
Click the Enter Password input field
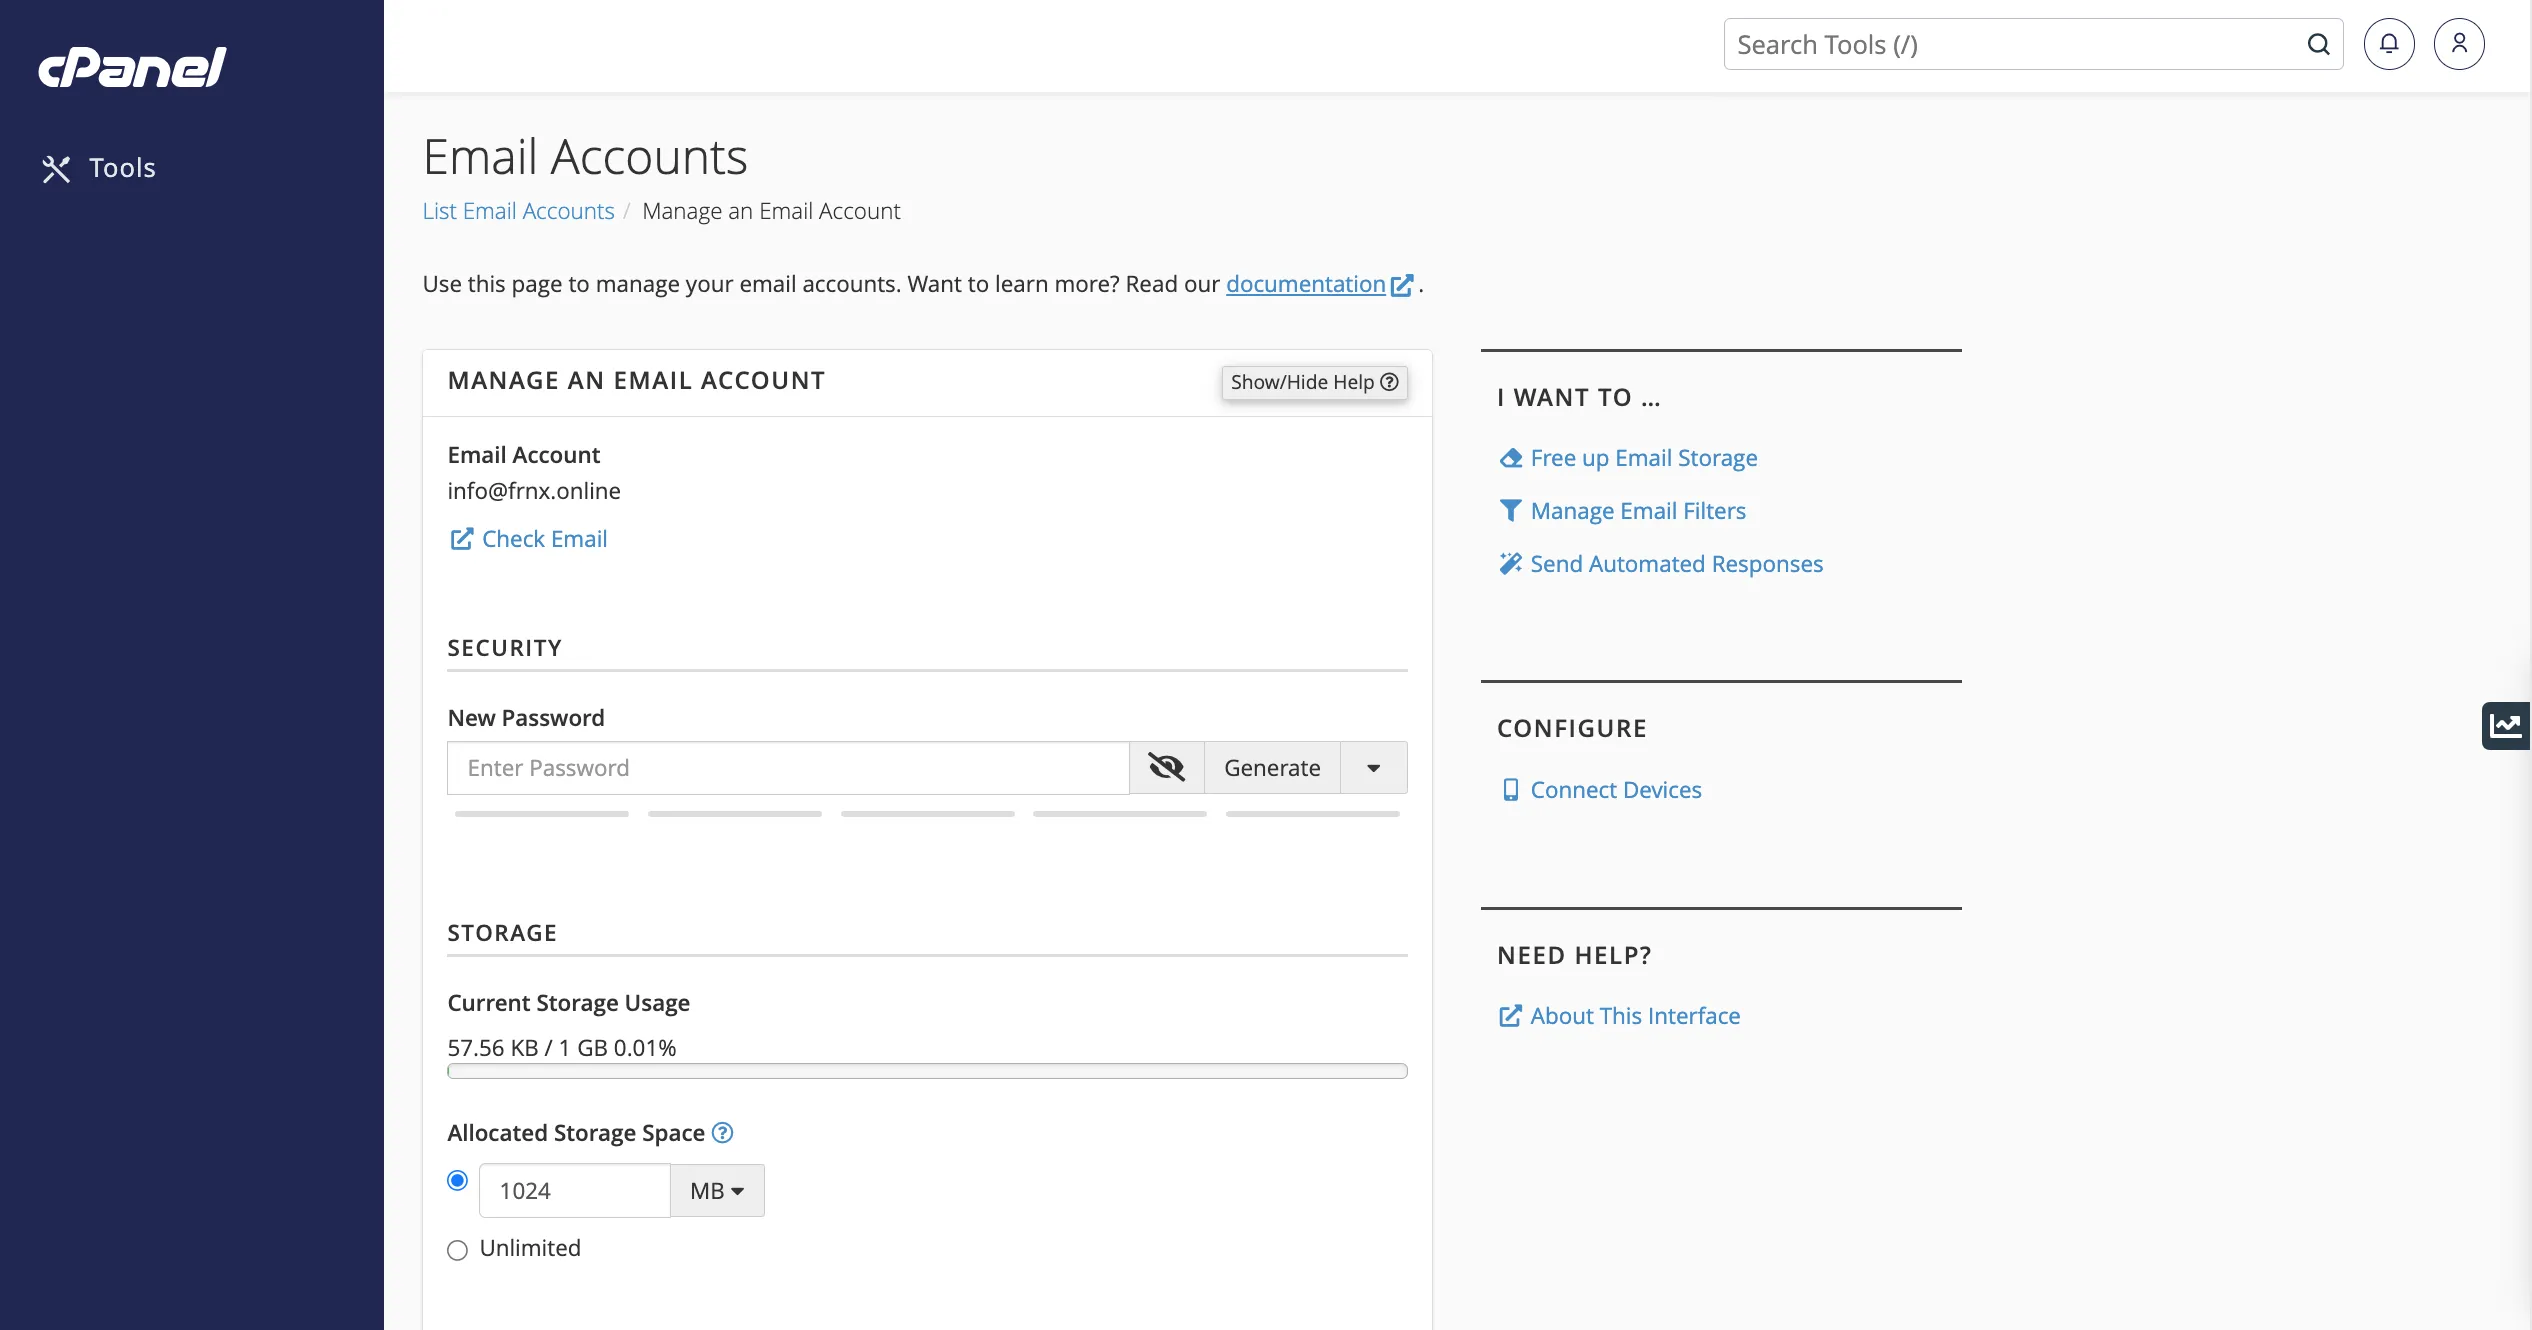[x=788, y=767]
